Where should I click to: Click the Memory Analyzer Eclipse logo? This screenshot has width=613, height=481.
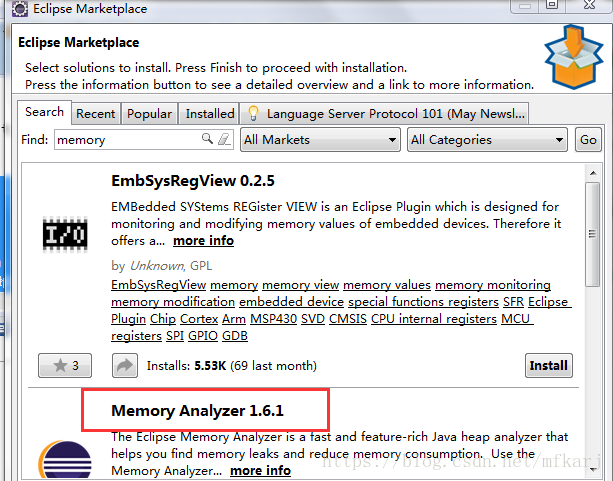point(65,459)
